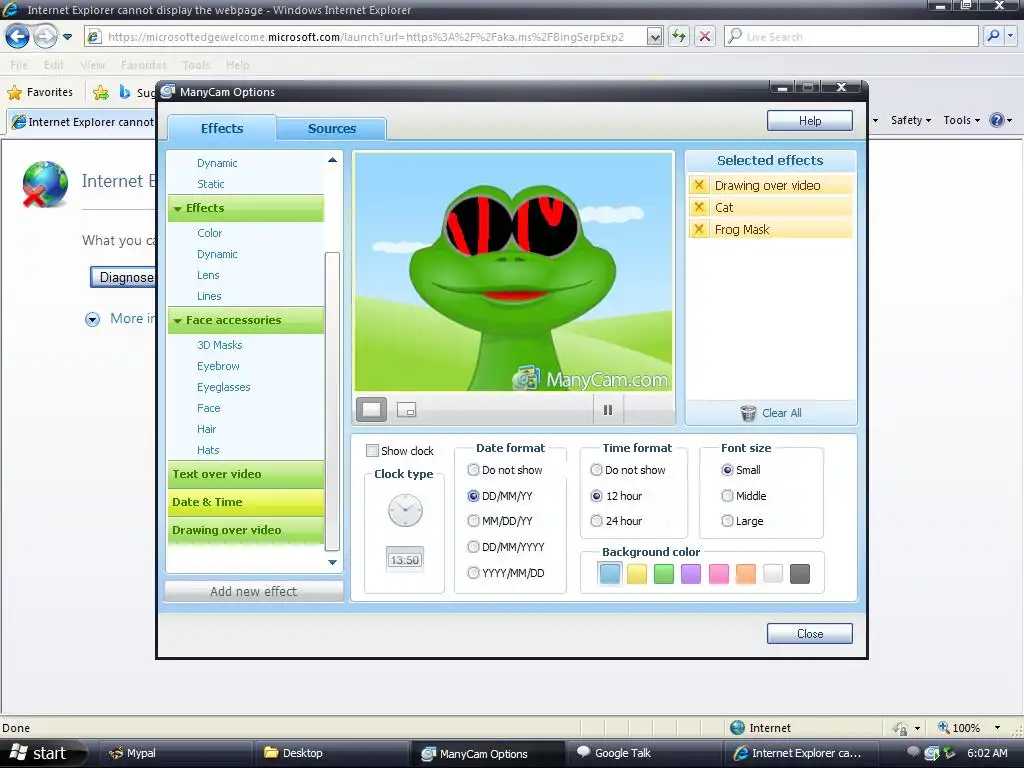Choose the digital 13:50 clock type

point(405,560)
